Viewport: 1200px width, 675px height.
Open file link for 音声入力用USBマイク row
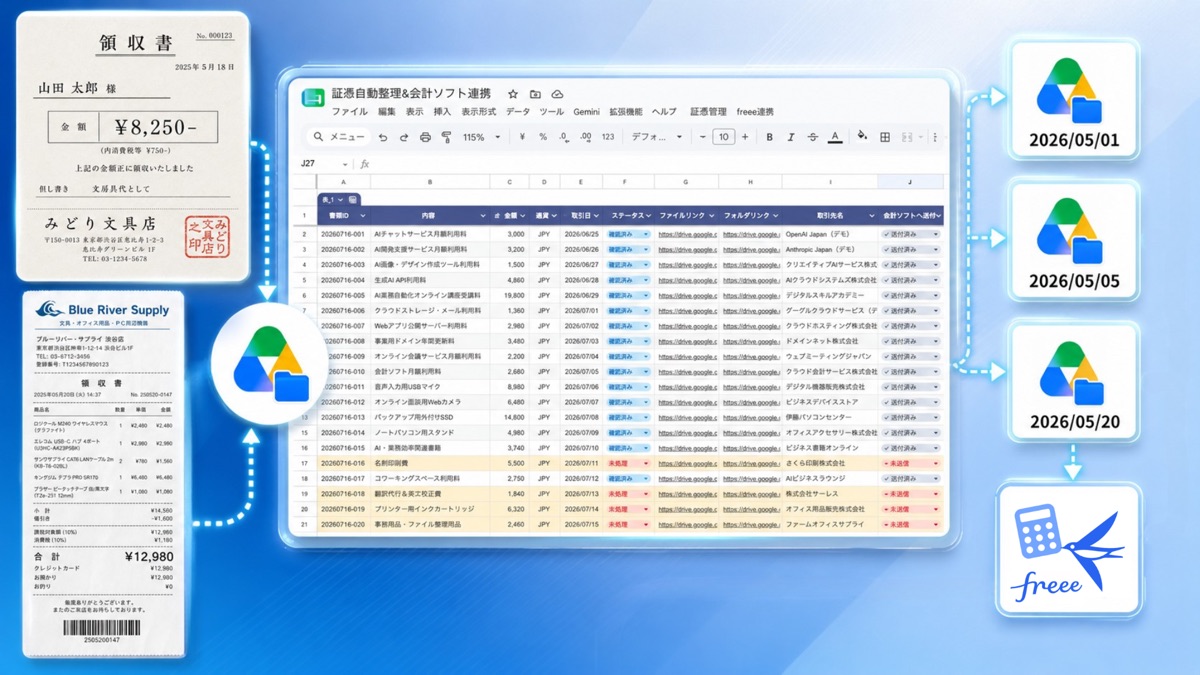pyautogui.click(x=687, y=387)
